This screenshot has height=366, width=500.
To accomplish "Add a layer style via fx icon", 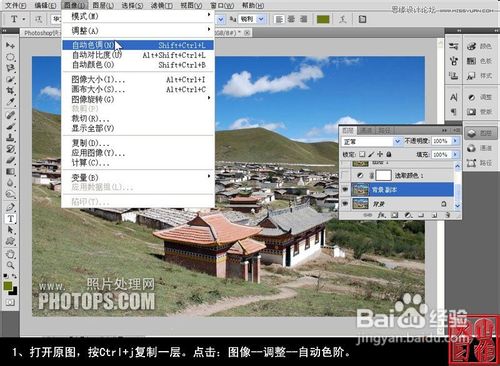I will 381,215.
